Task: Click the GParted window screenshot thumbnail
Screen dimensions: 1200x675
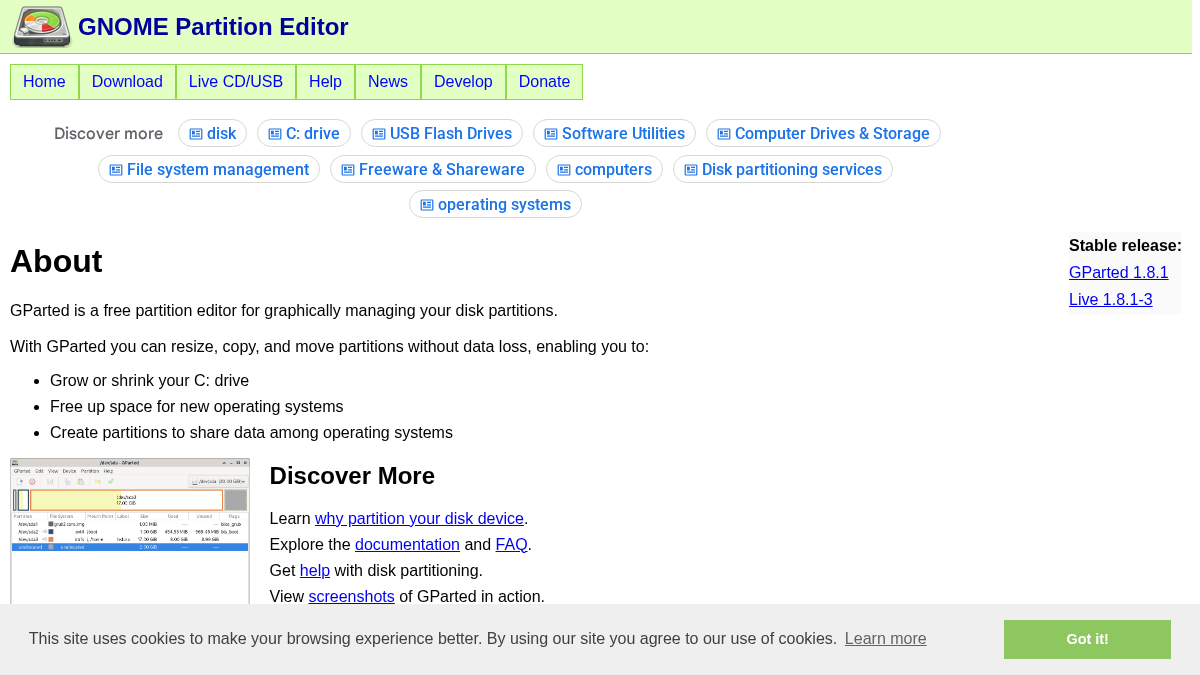Action: tap(130, 531)
